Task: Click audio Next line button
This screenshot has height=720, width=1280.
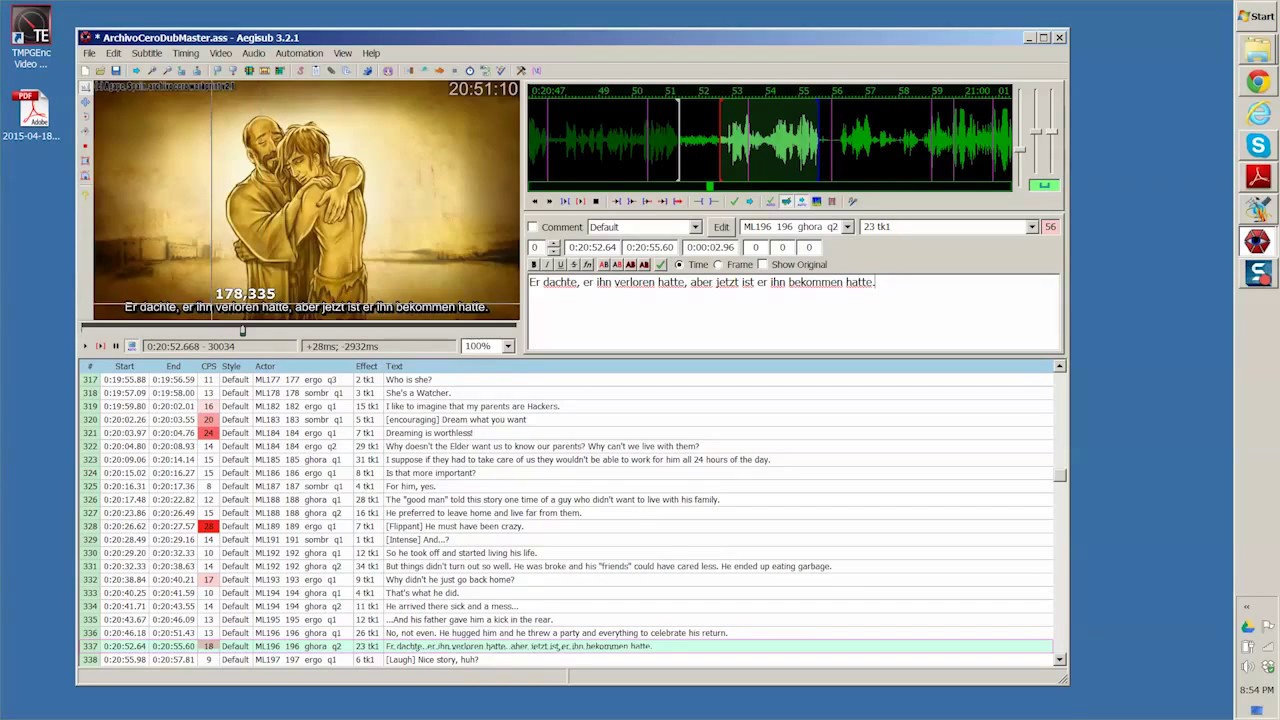Action: (549, 201)
